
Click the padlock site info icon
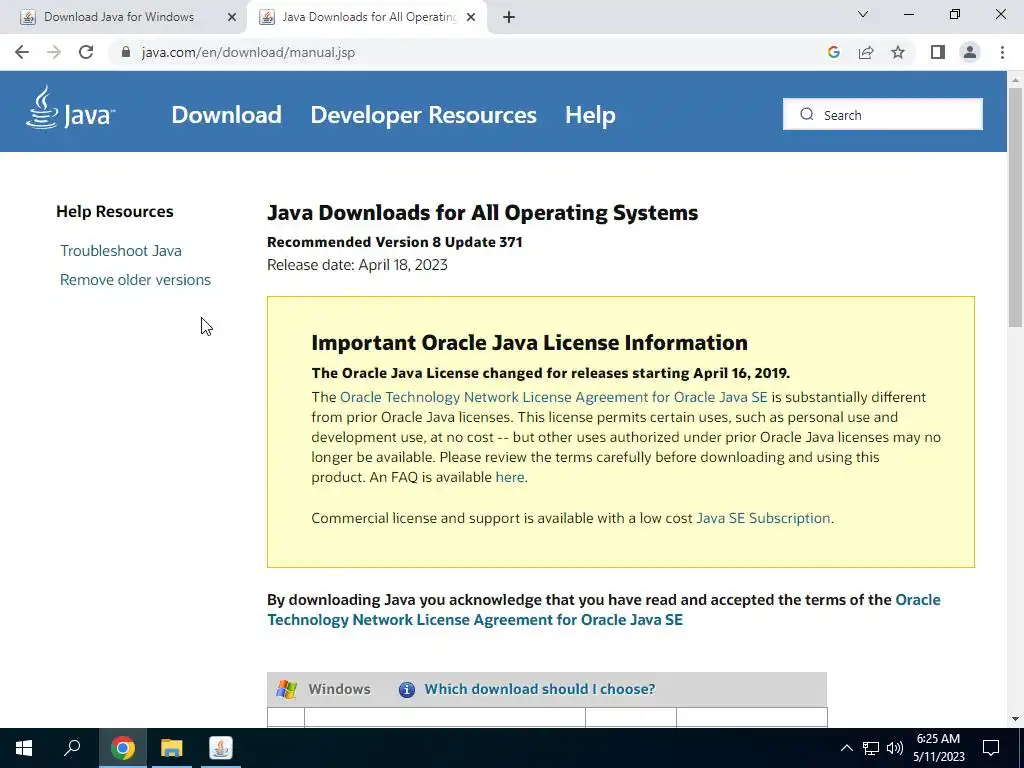coord(126,52)
